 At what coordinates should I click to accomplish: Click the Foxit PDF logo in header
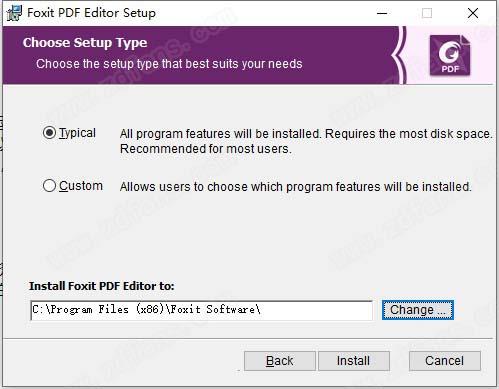450,56
